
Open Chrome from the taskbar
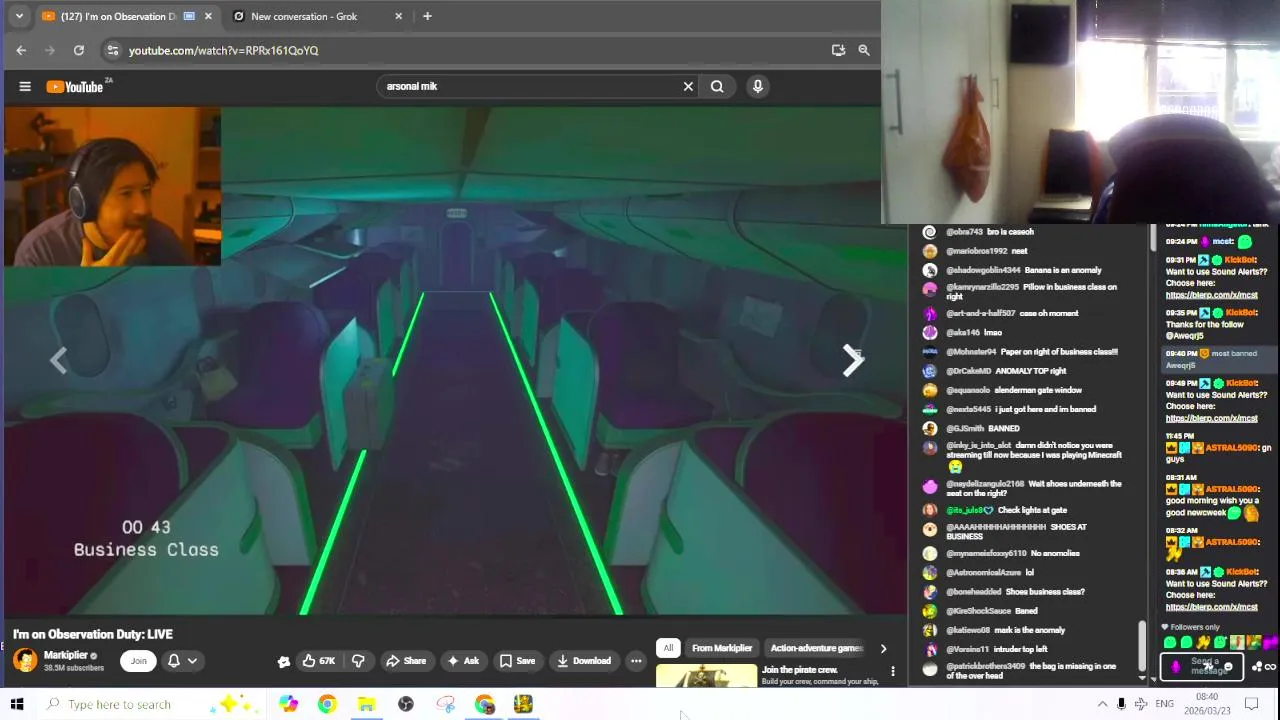(x=327, y=704)
